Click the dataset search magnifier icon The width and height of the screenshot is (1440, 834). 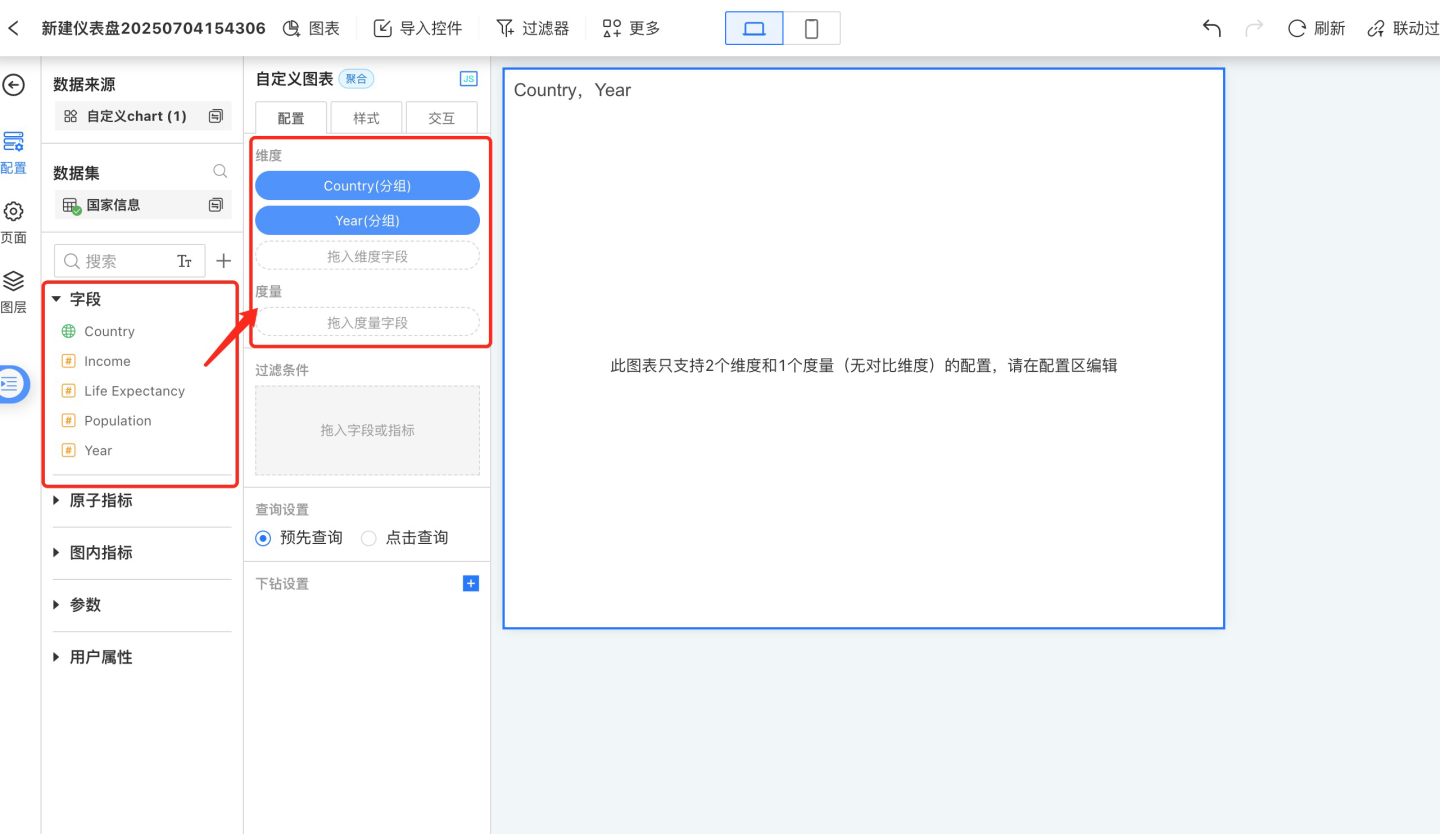pyautogui.click(x=220, y=172)
